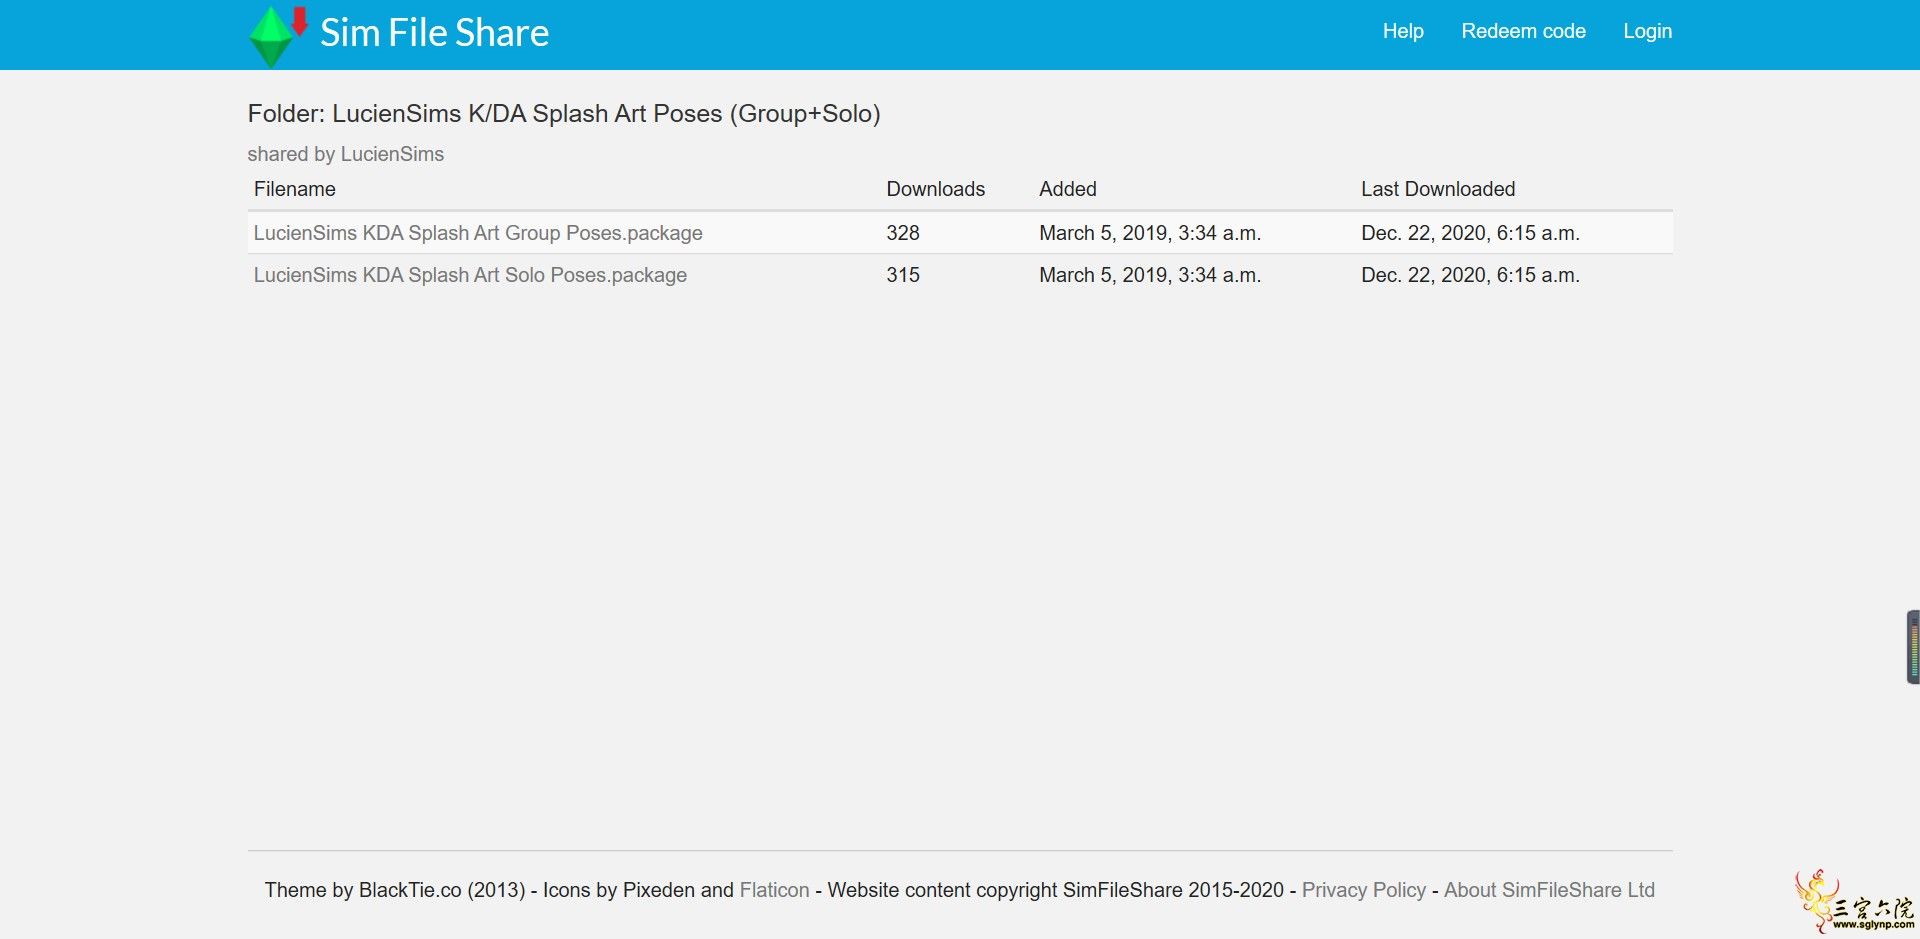
Task: Select the Added column header
Action: click(1067, 189)
